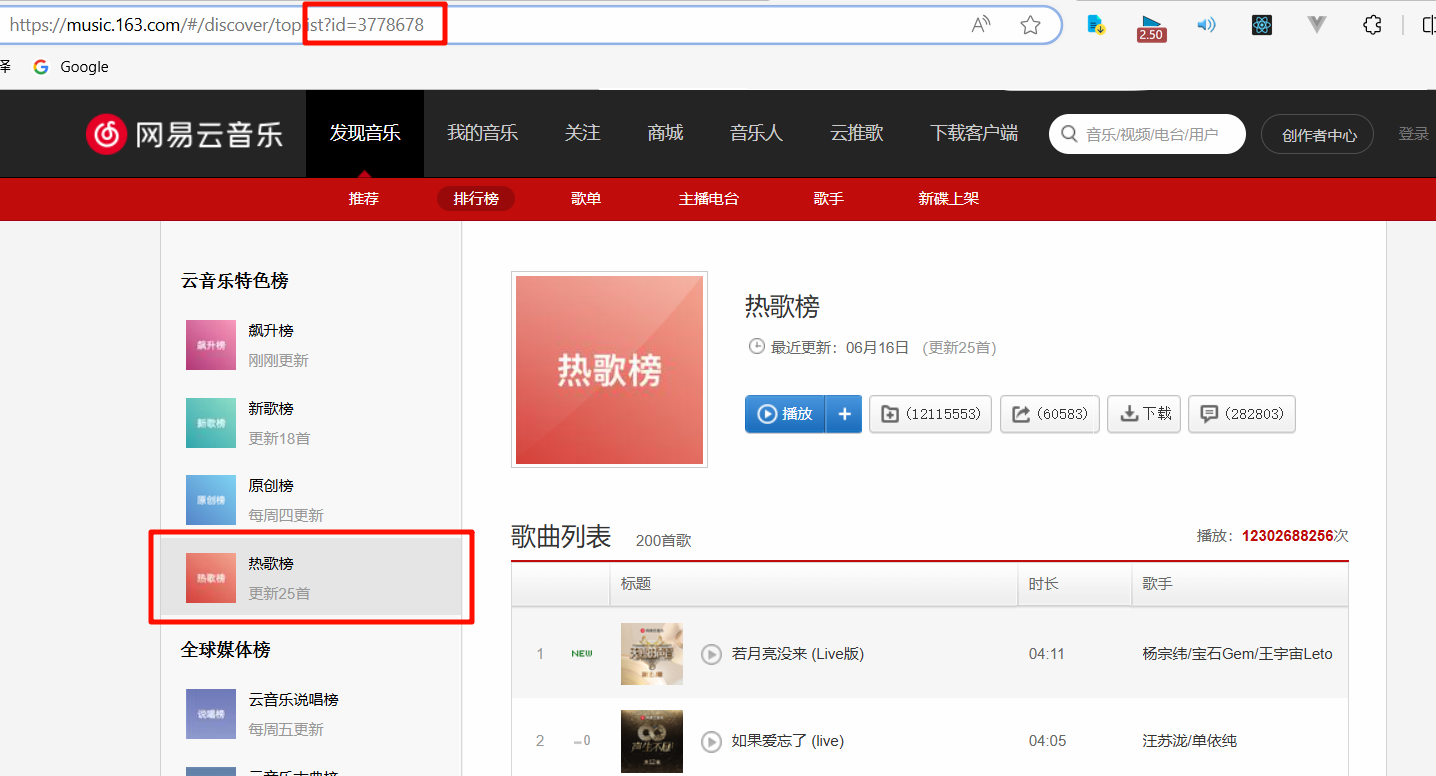Play the song 如果爱忘了 (live)
Image resolution: width=1436 pixels, height=776 pixels.
click(711, 741)
